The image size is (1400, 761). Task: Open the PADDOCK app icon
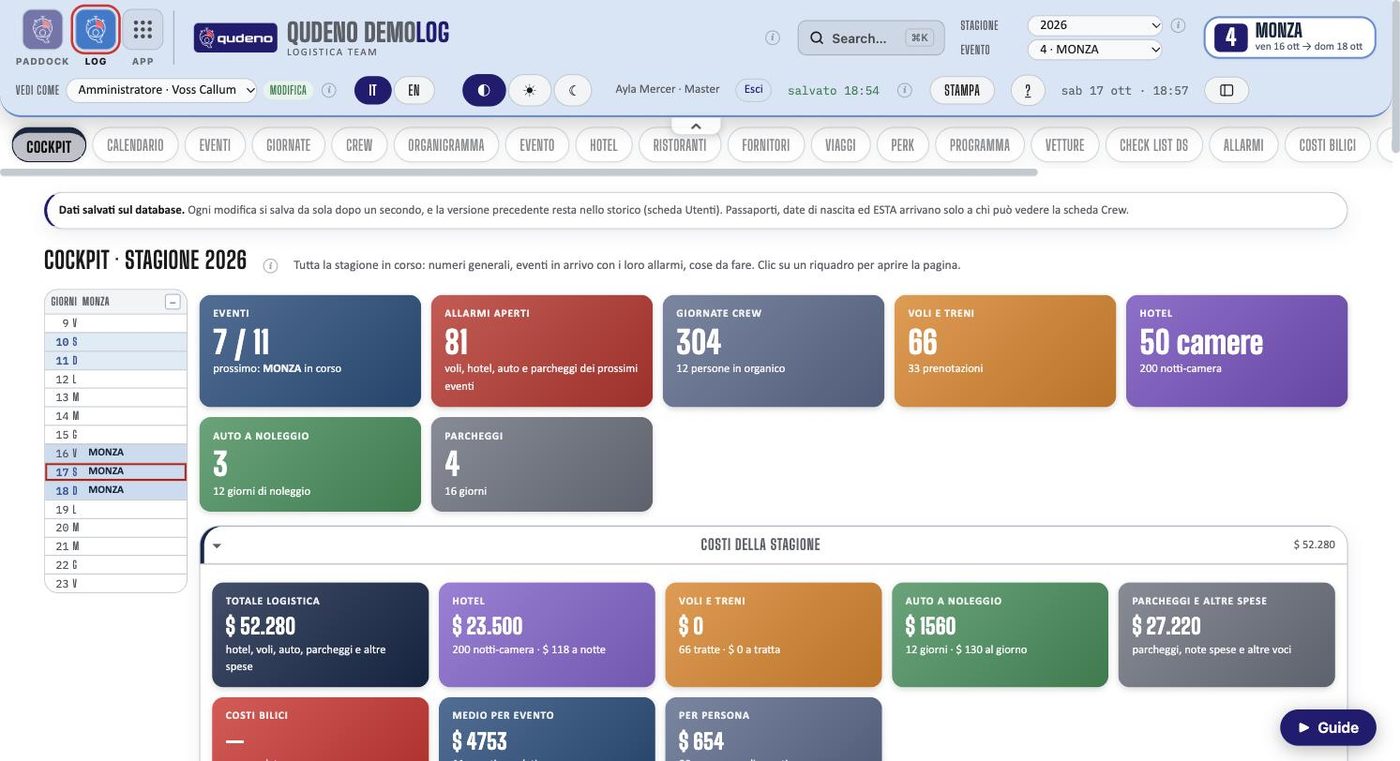[x=42, y=30]
